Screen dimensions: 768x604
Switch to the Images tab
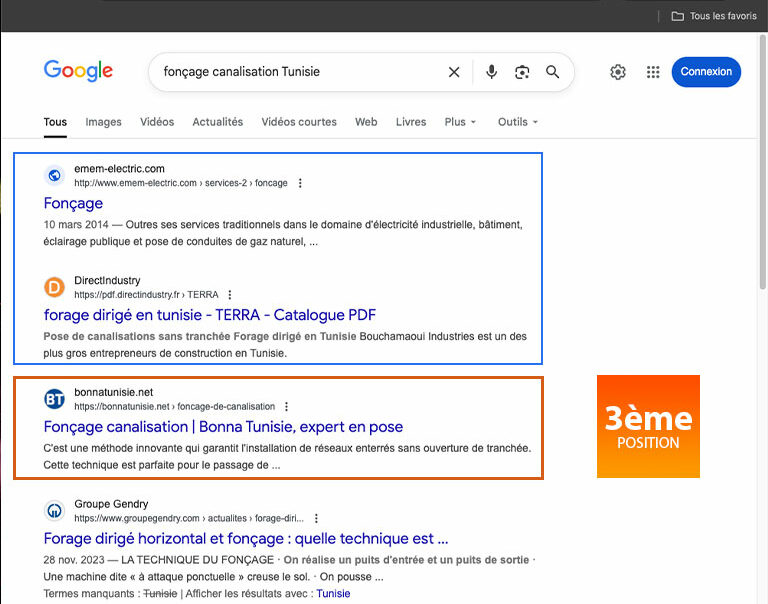coord(103,122)
